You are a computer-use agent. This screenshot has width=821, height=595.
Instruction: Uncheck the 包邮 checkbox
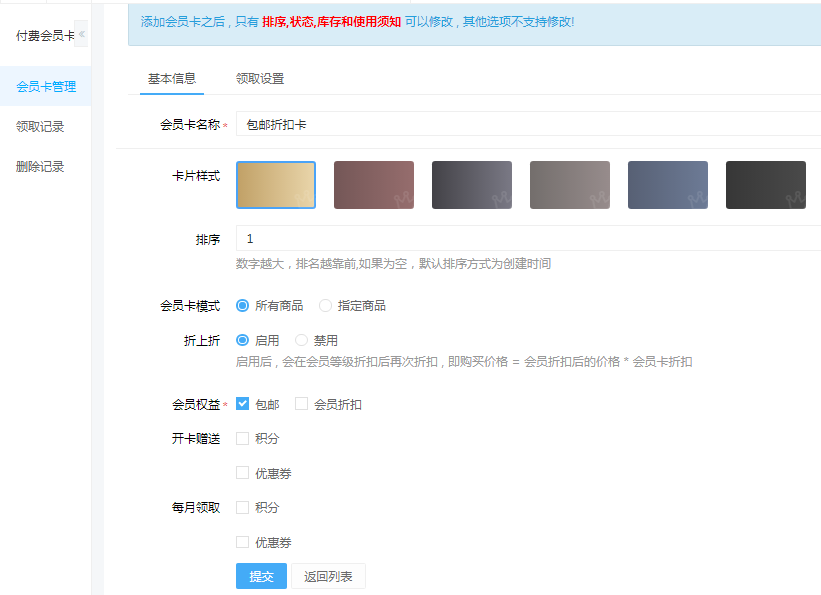242,404
